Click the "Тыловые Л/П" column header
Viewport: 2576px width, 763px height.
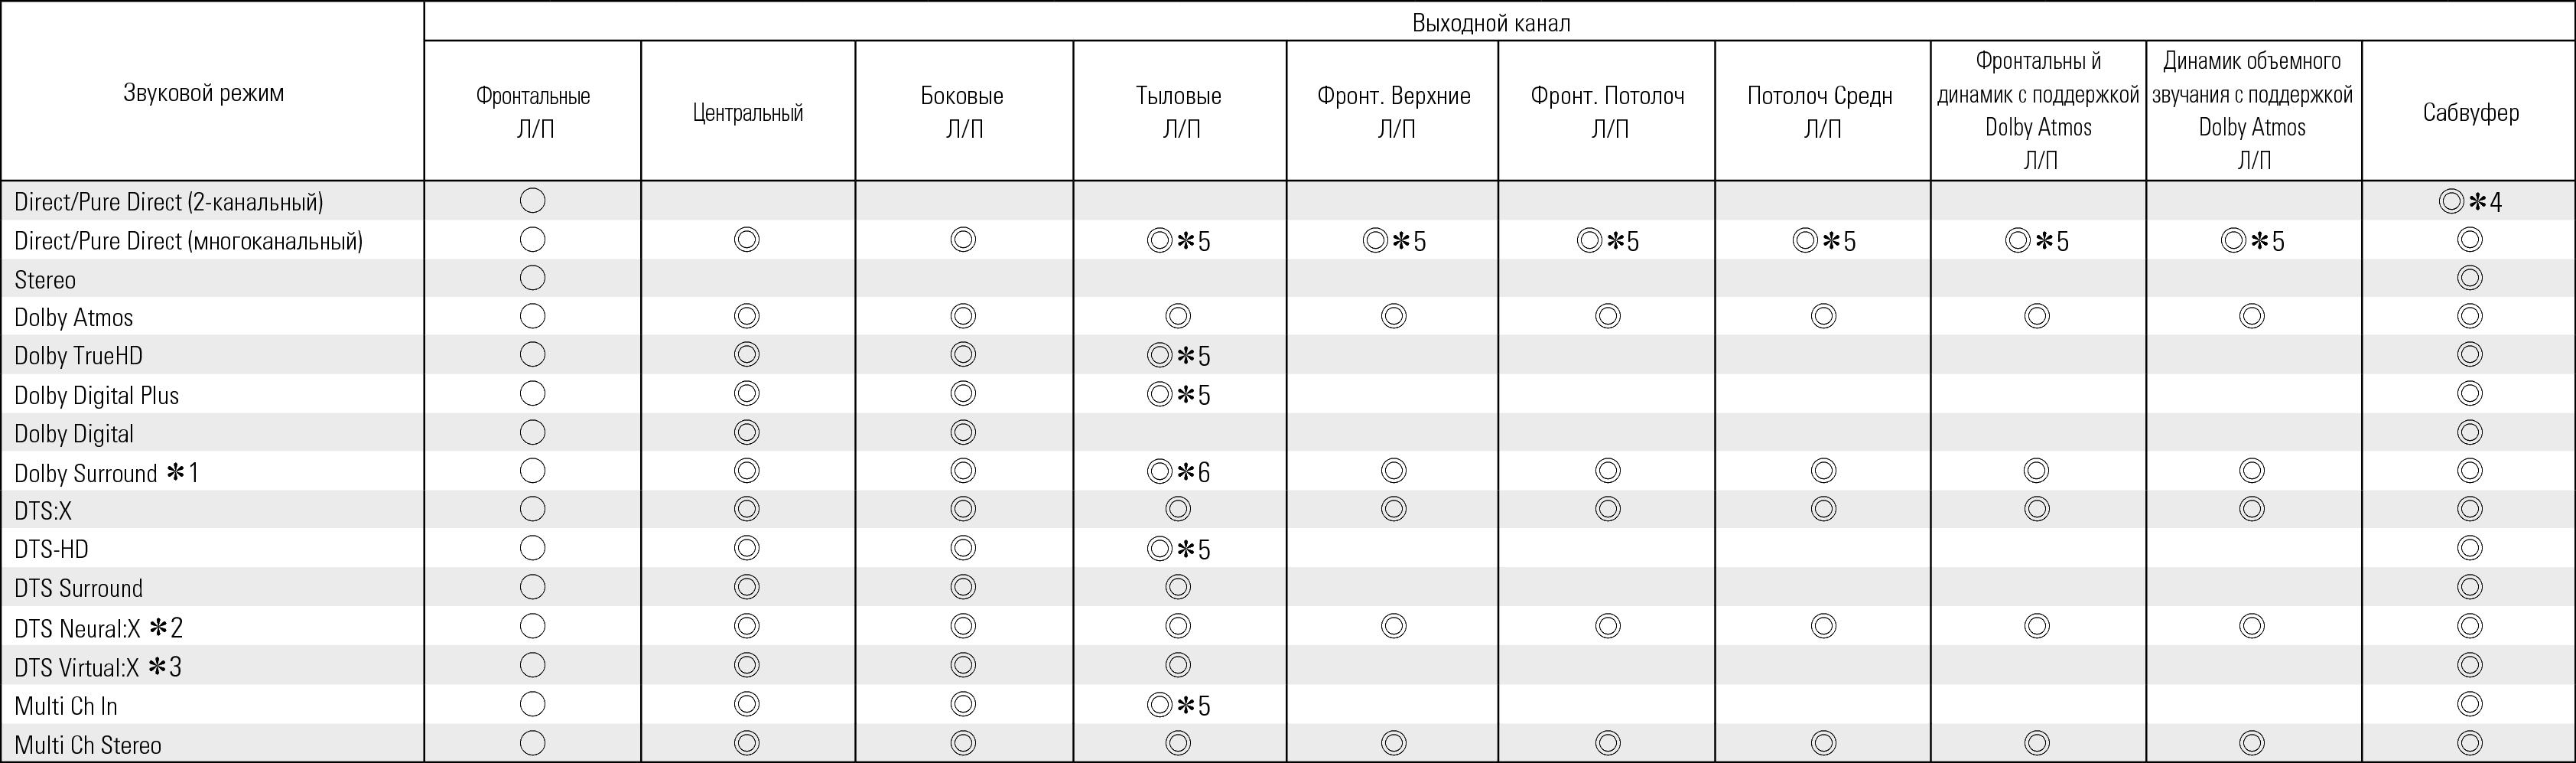tap(1179, 112)
